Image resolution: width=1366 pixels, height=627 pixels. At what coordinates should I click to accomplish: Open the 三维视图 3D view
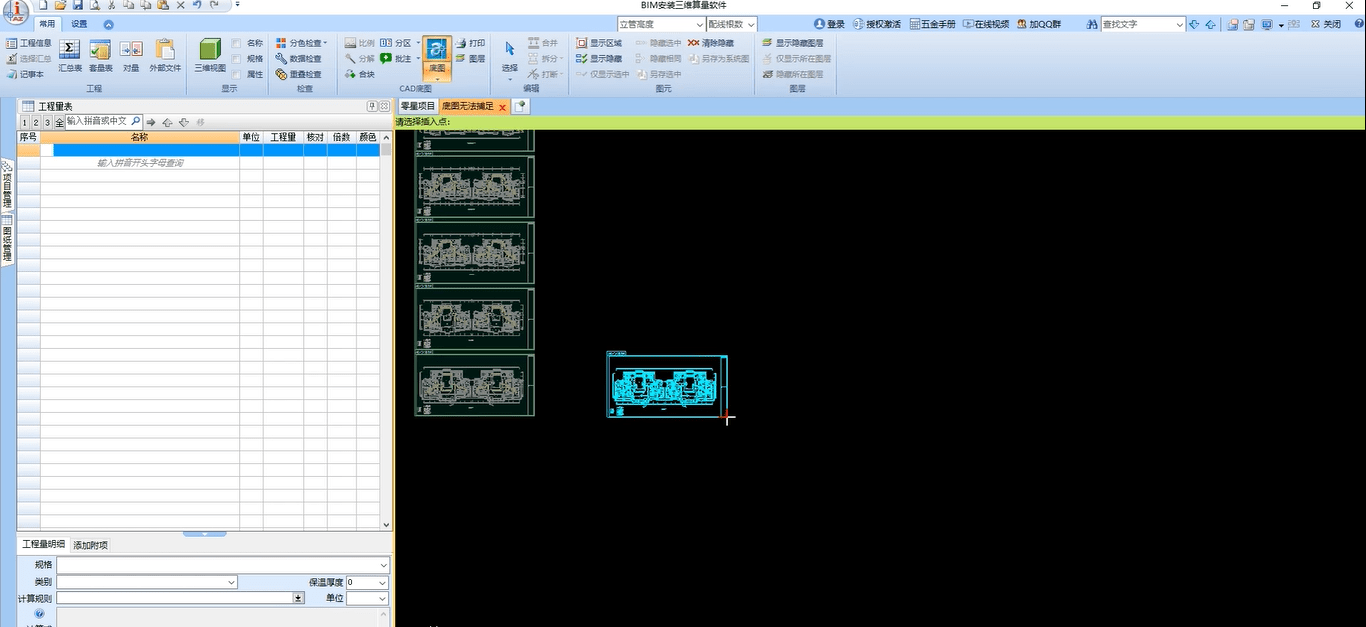point(210,55)
